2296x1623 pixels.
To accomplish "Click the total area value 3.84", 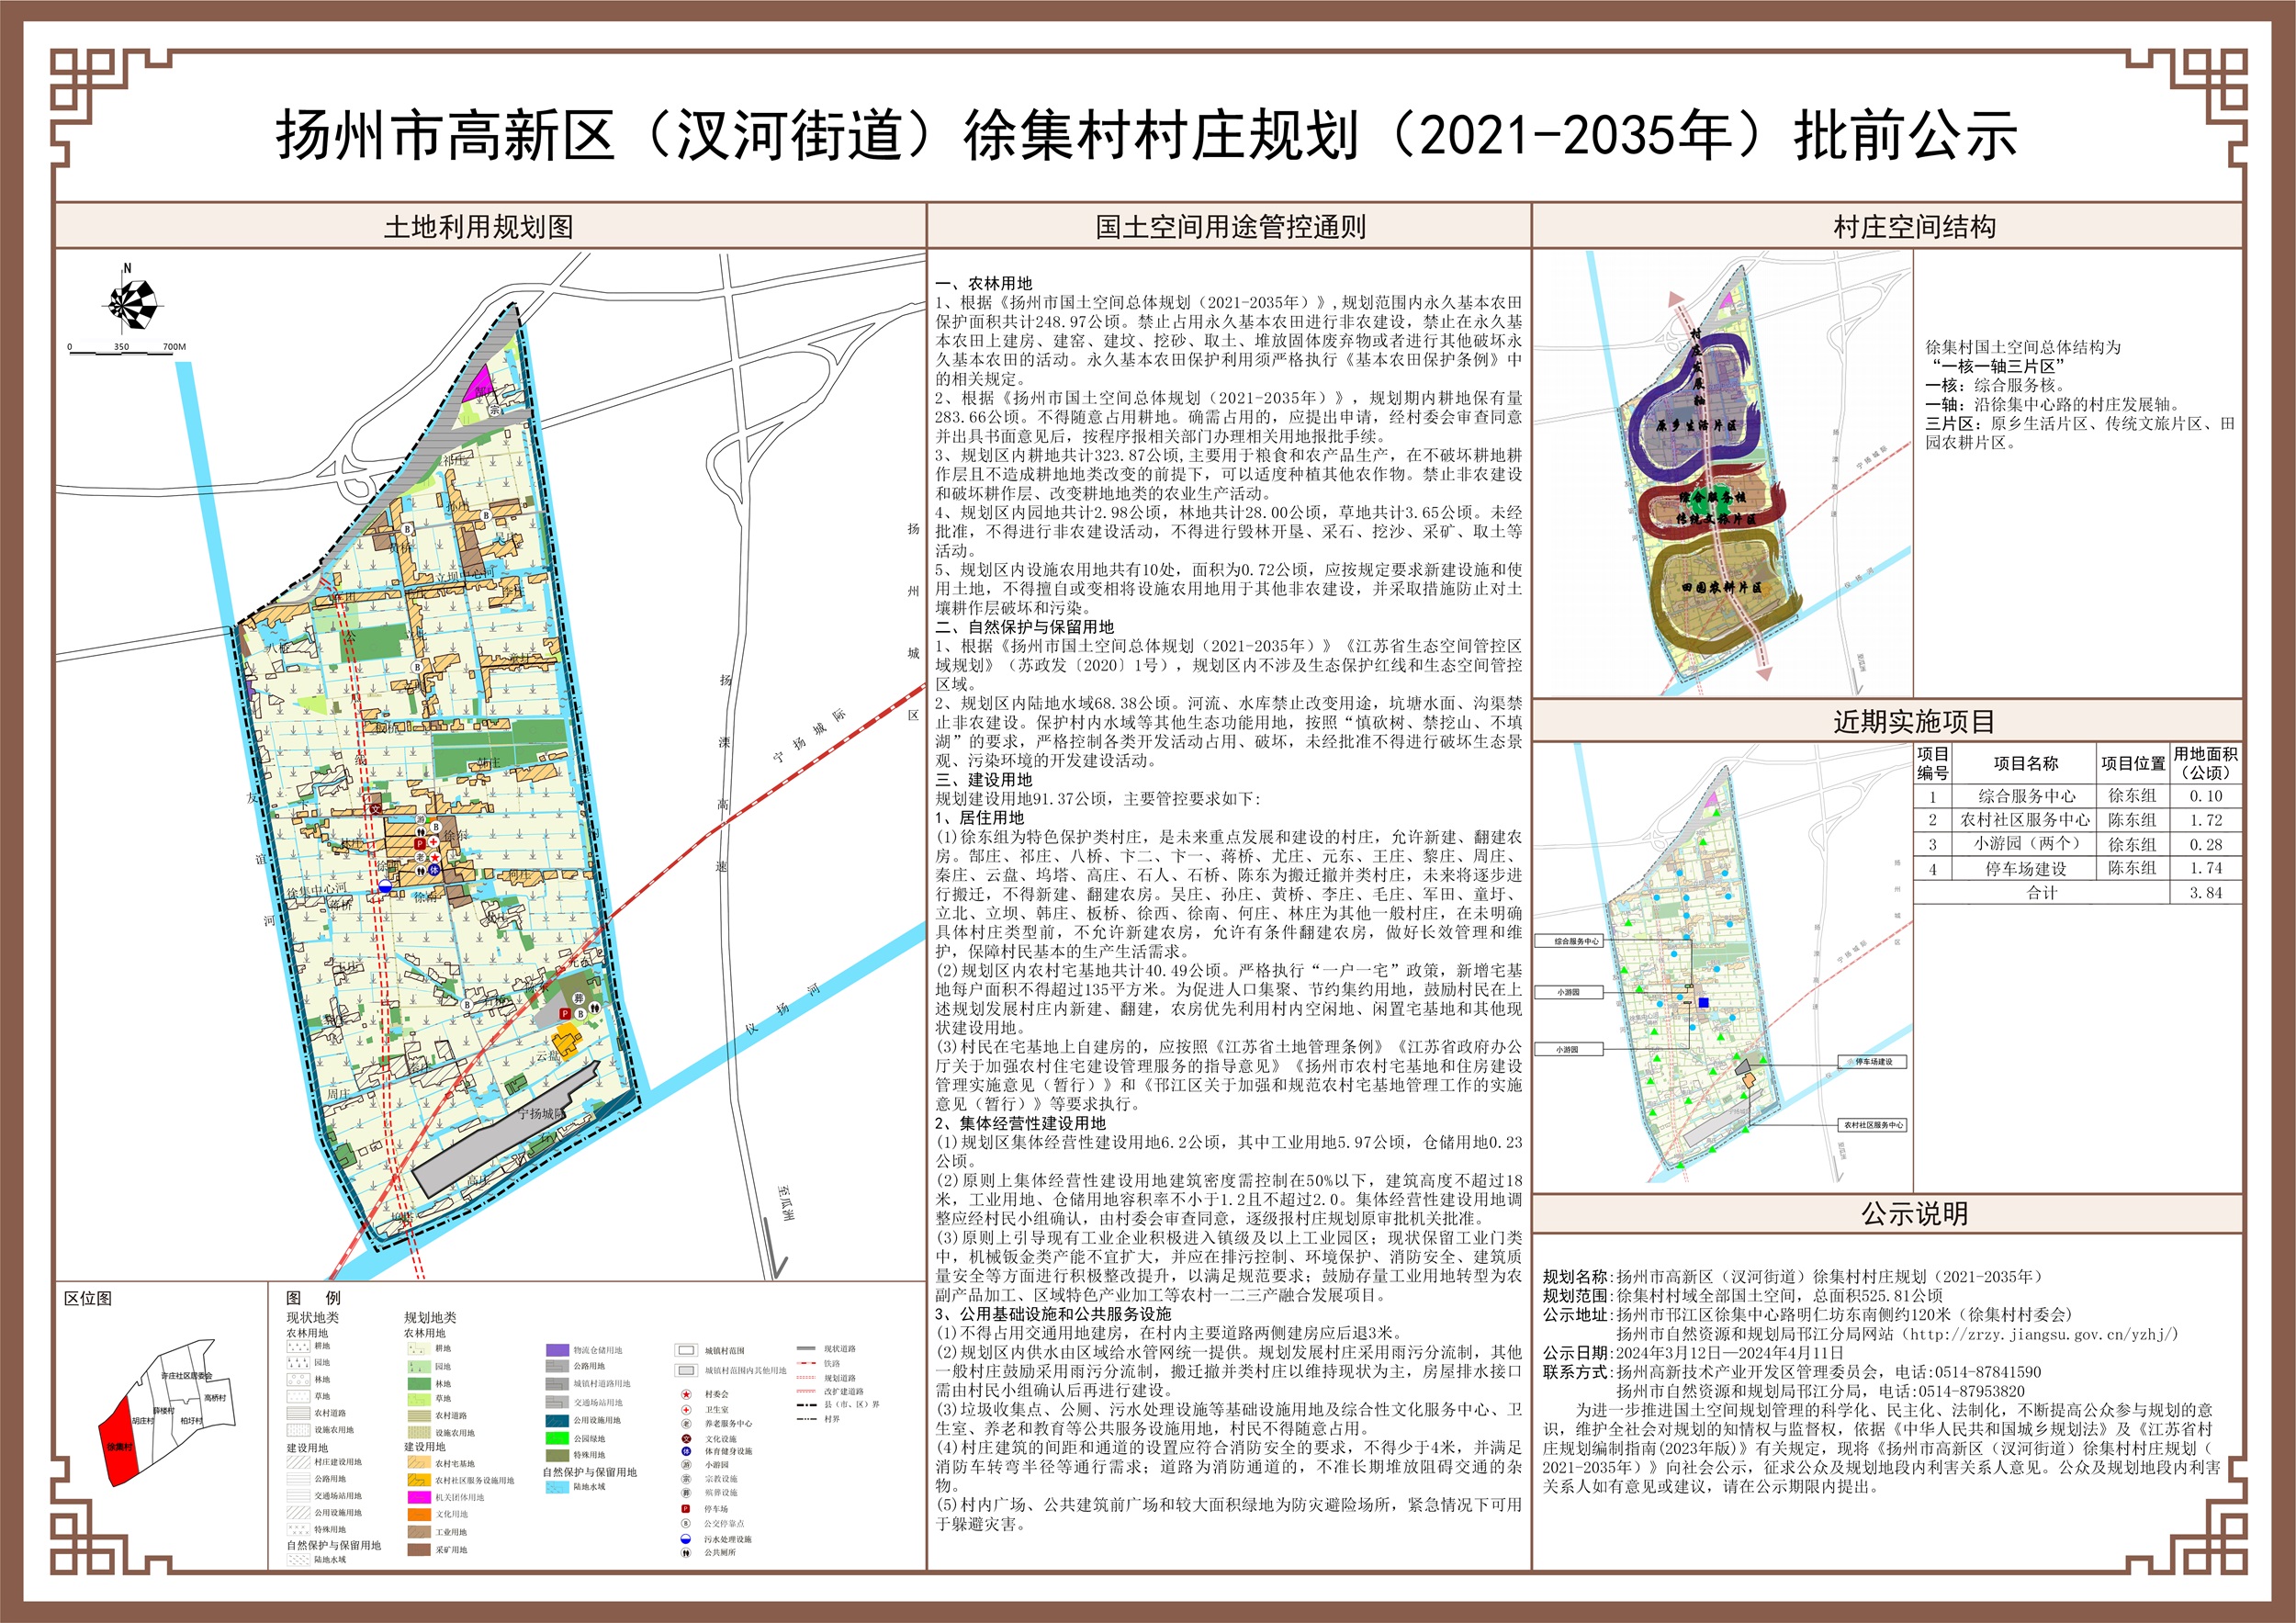I will point(2205,893).
